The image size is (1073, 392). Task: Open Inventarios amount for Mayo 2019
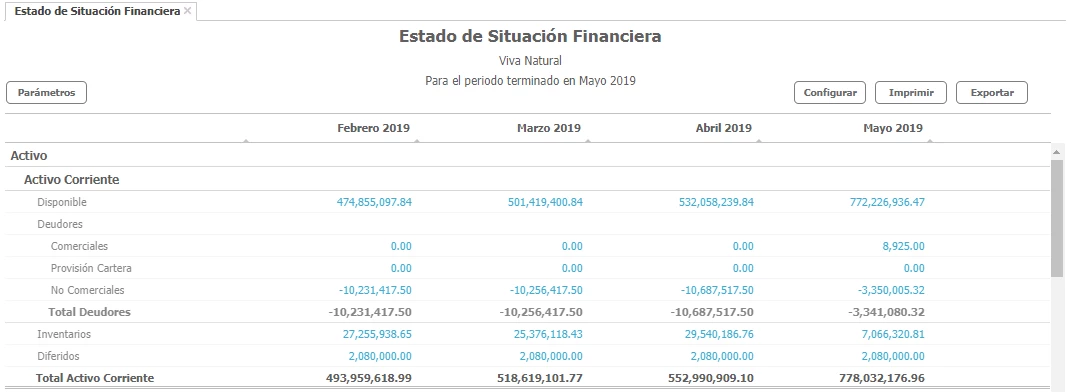(x=893, y=335)
